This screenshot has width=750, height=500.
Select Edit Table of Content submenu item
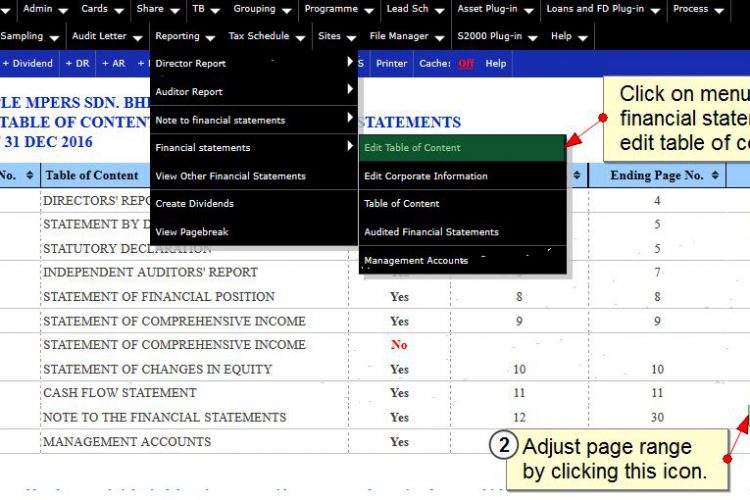(x=462, y=148)
